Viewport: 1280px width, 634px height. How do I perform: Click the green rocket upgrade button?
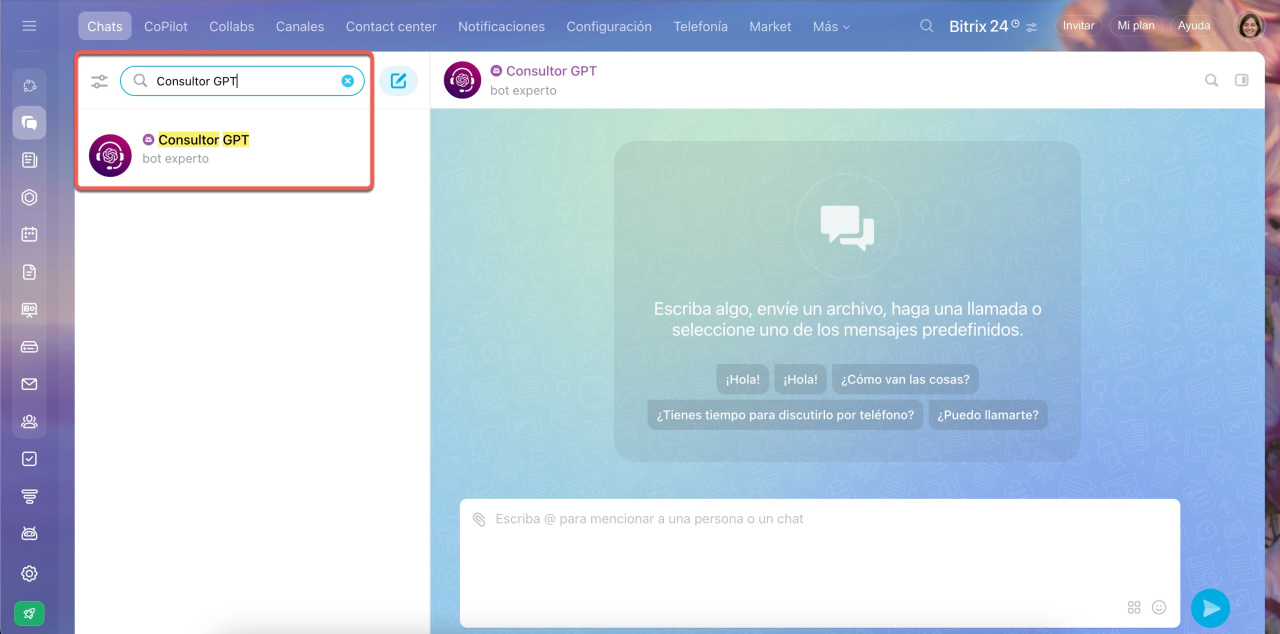point(29,613)
